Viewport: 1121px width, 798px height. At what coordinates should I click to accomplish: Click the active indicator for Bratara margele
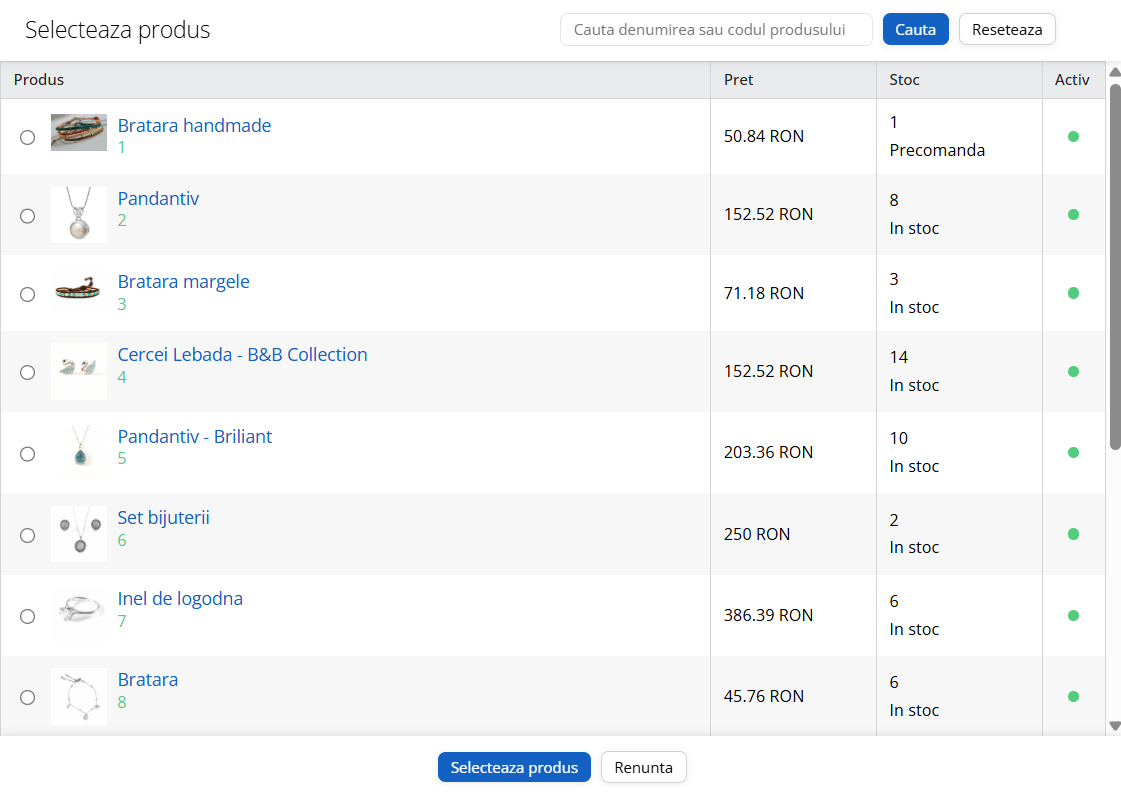(1073, 293)
